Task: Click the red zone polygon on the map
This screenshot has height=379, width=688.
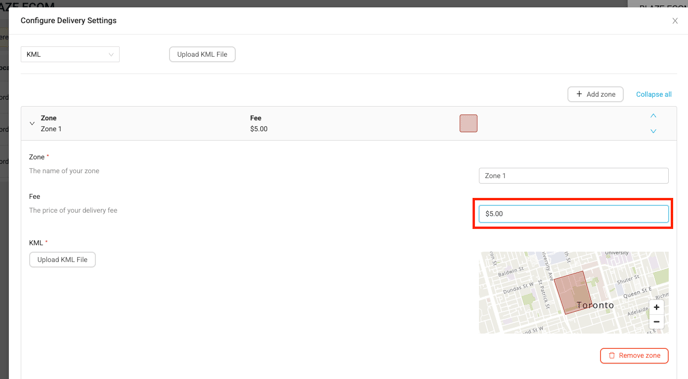Action: (572, 292)
